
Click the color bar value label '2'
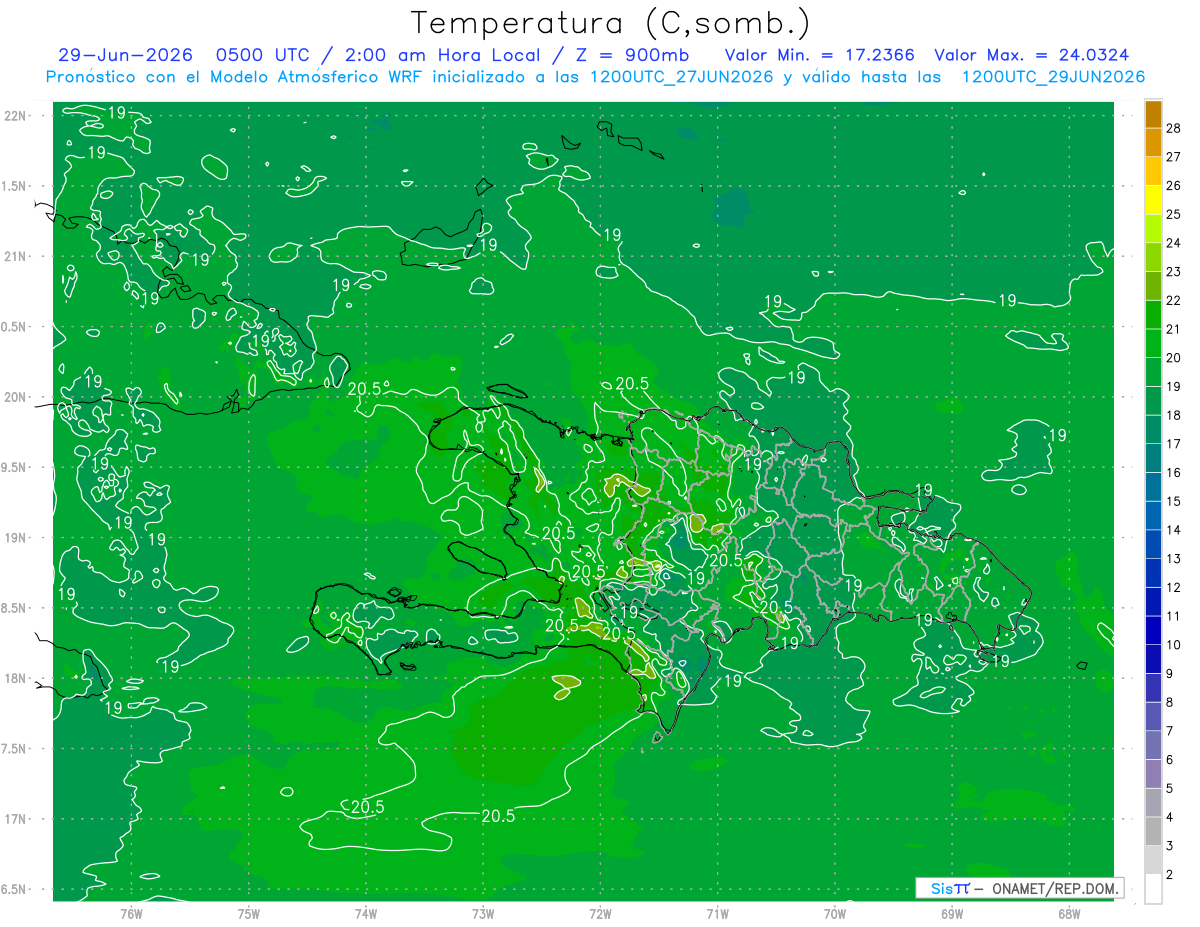pyautogui.click(x=1171, y=875)
